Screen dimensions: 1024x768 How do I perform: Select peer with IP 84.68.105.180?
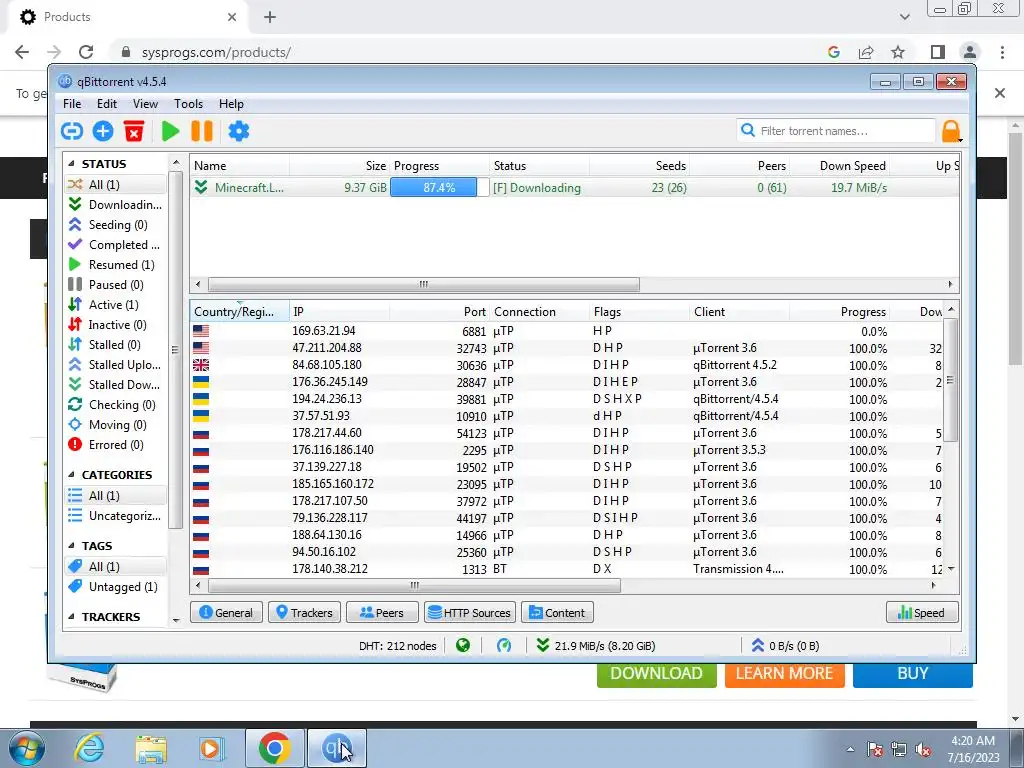pyautogui.click(x=327, y=365)
